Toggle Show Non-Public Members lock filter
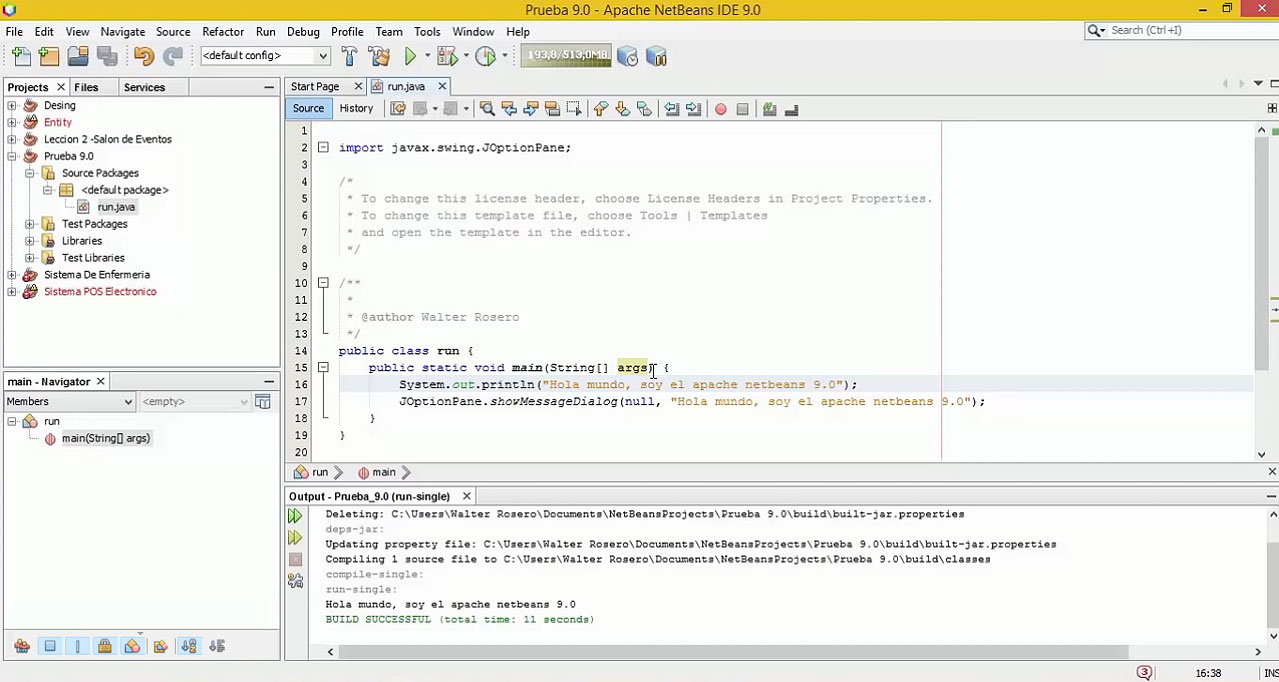The height and width of the screenshot is (682, 1279). [x=104, y=647]
